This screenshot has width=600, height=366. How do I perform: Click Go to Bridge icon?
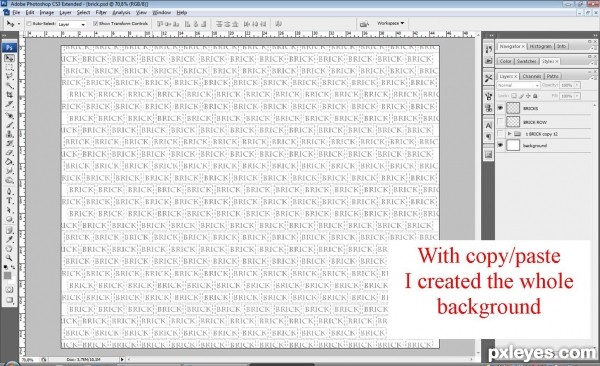364,24
